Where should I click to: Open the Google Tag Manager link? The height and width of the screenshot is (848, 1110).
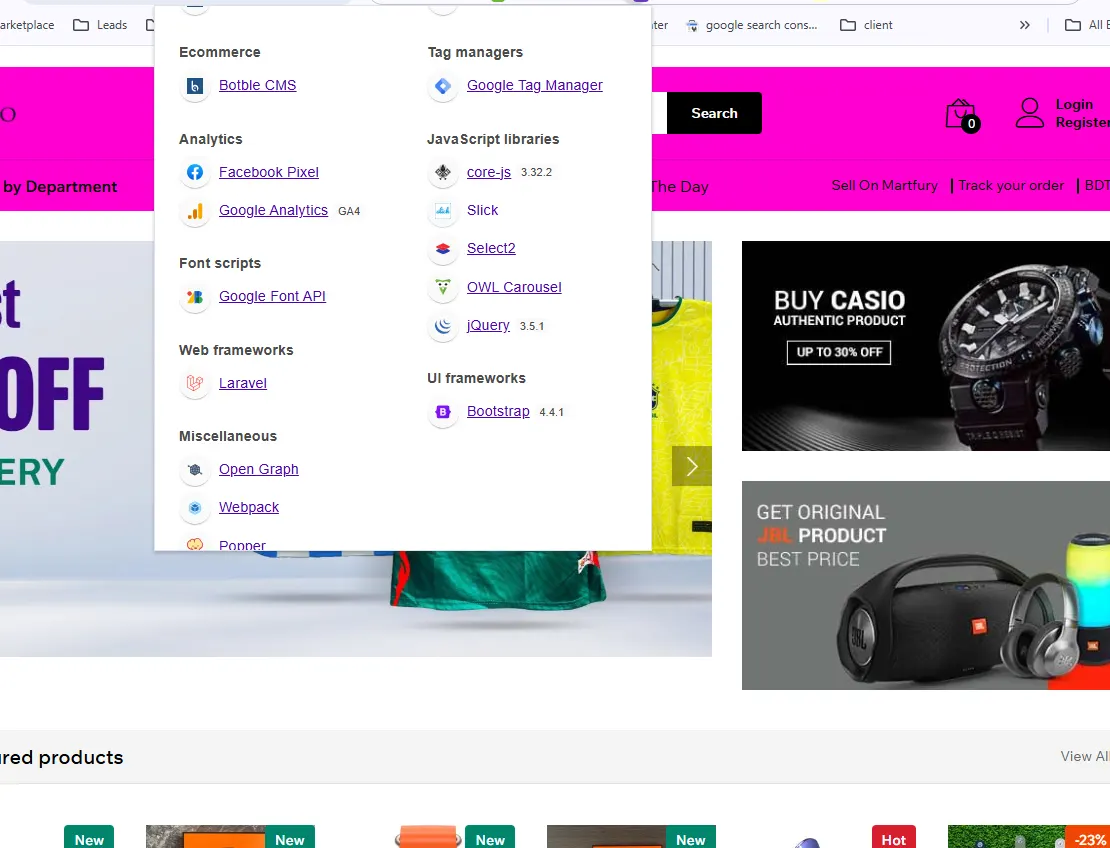[x=535, y=85]
